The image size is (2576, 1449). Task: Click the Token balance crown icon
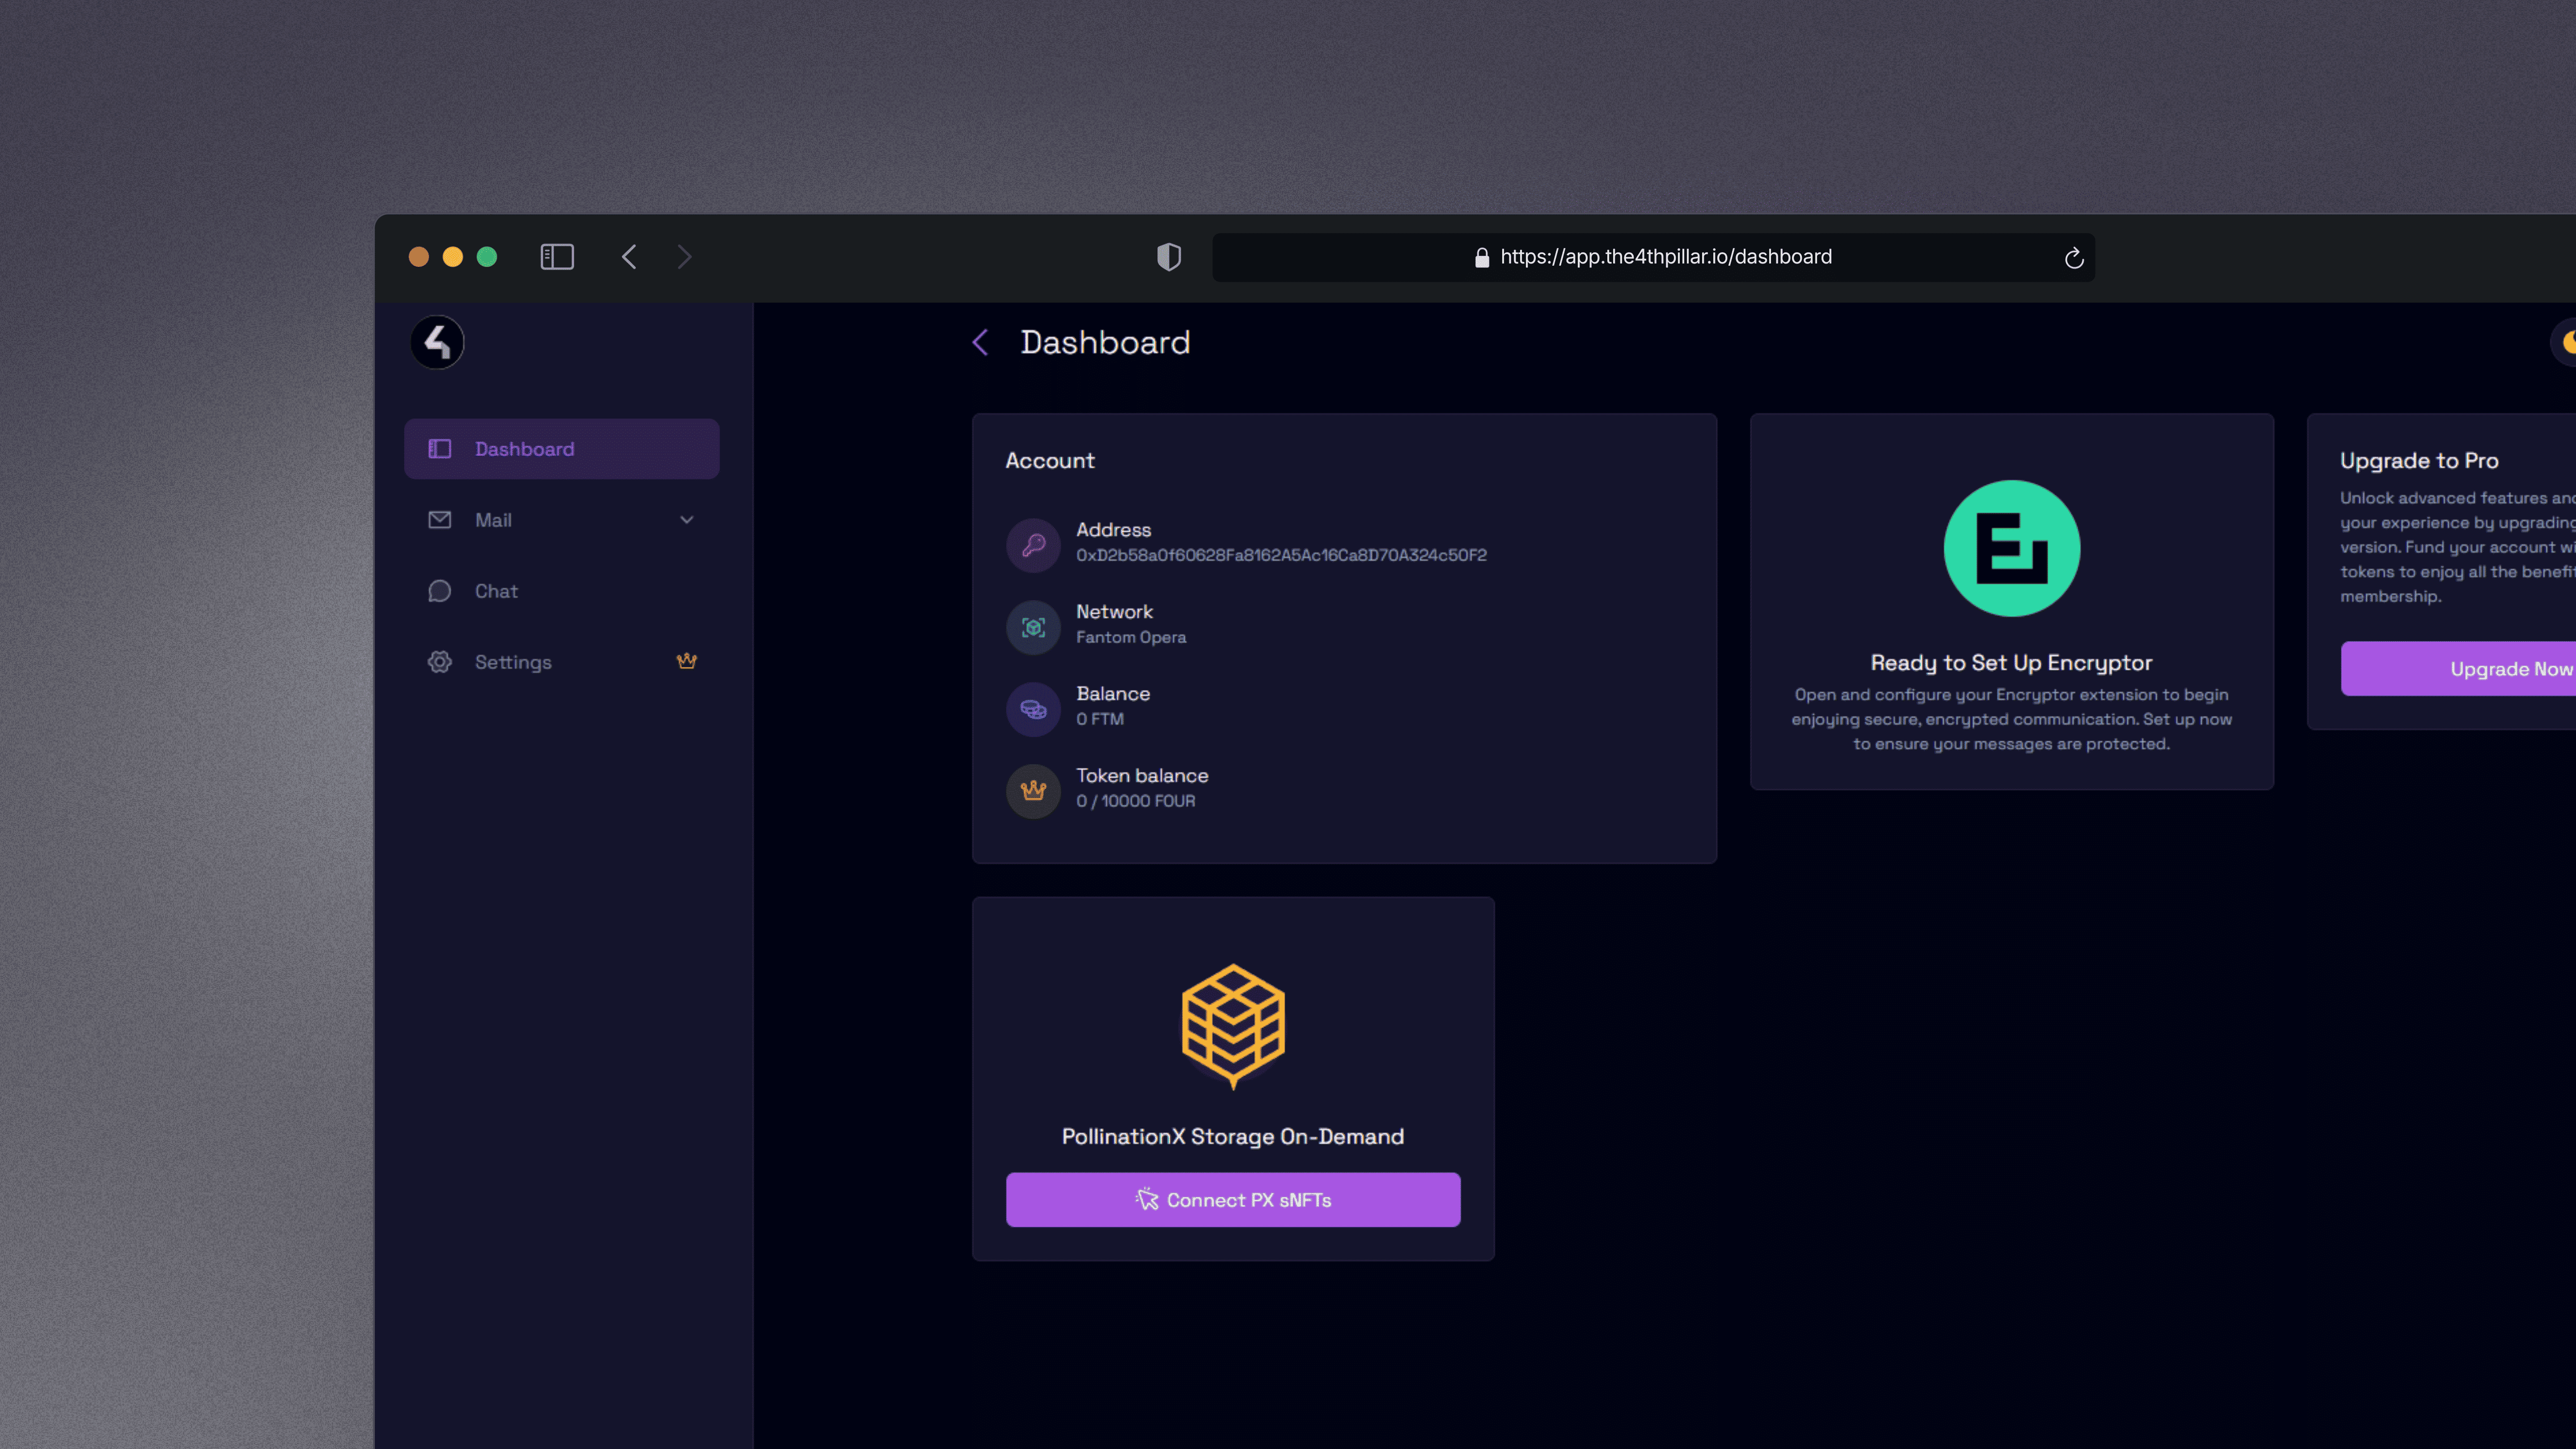click(1033, 791)
